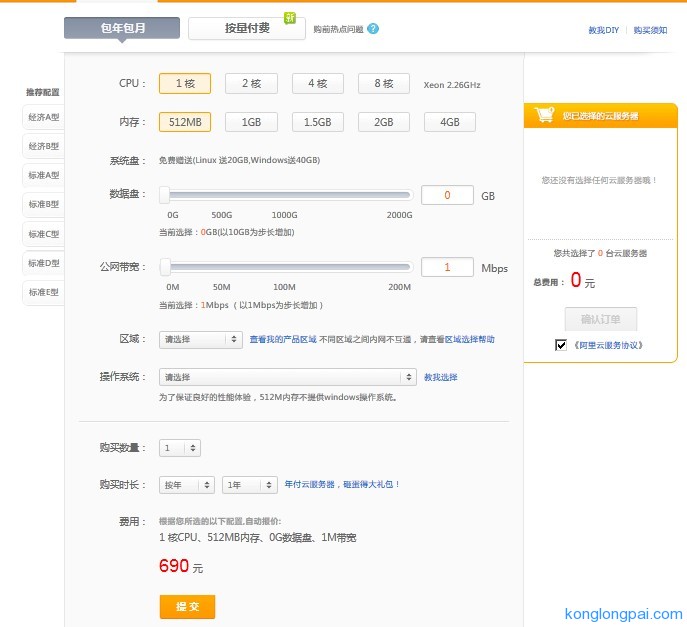The height and width of the screenshot is (627, 687).
Task: Toggle the 阿里云服务协议 agreement checkbox
Action: point(561,345)
